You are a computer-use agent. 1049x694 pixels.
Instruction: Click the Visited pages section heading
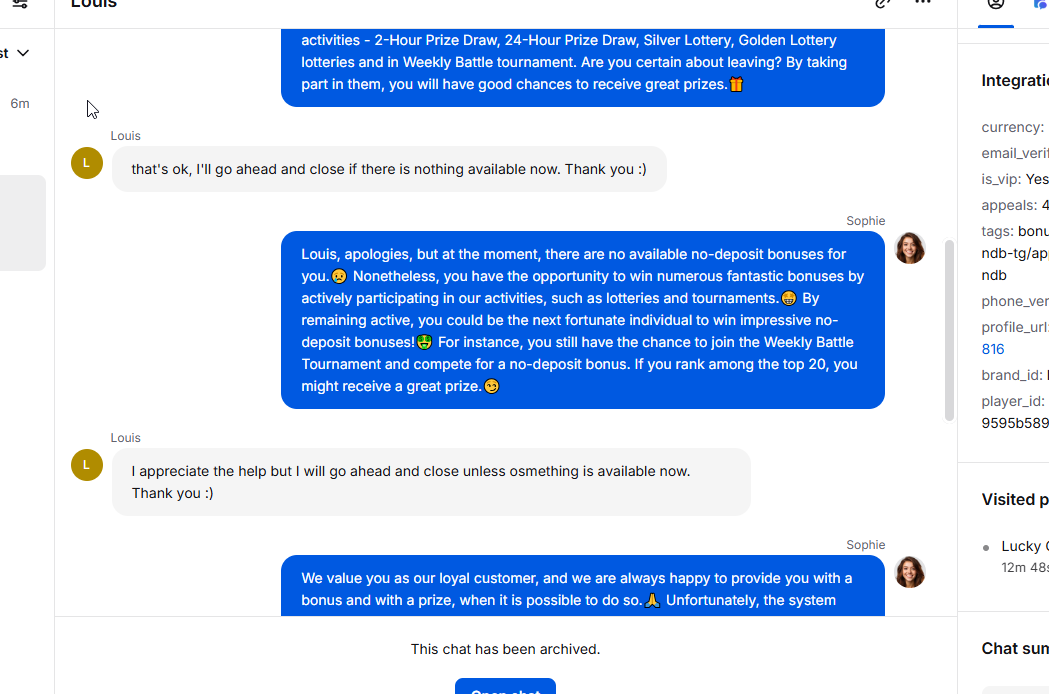(1014, 499)
